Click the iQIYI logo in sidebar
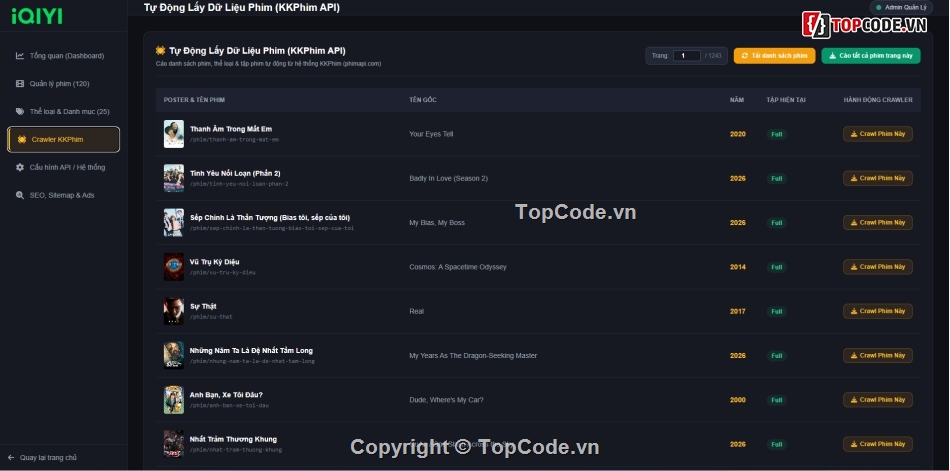This screenshot has width=950, height=471. (x=36, y=16)
